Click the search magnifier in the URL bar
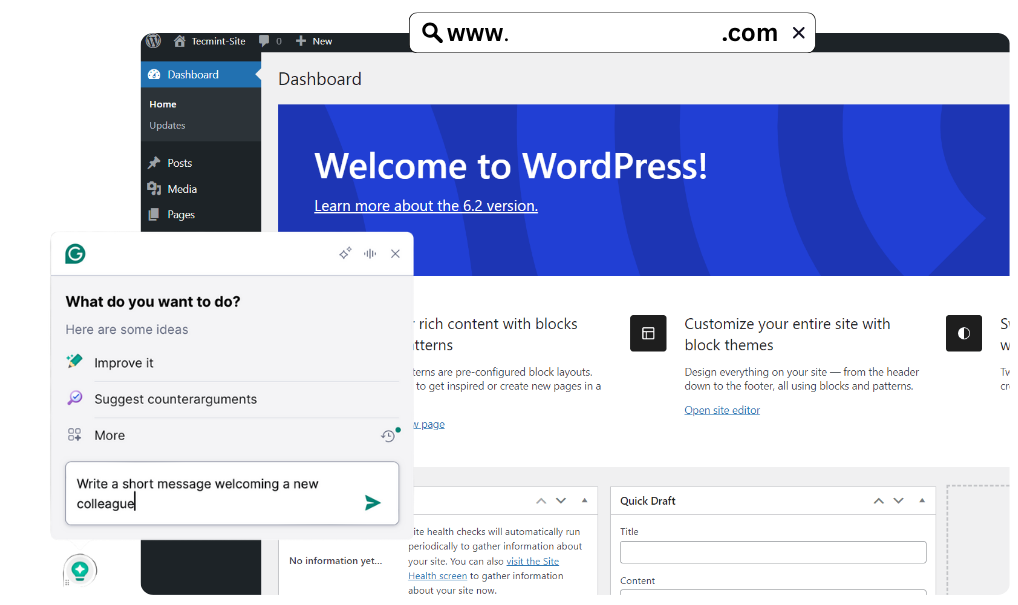 pyautogui.click(x=432, y=32)
